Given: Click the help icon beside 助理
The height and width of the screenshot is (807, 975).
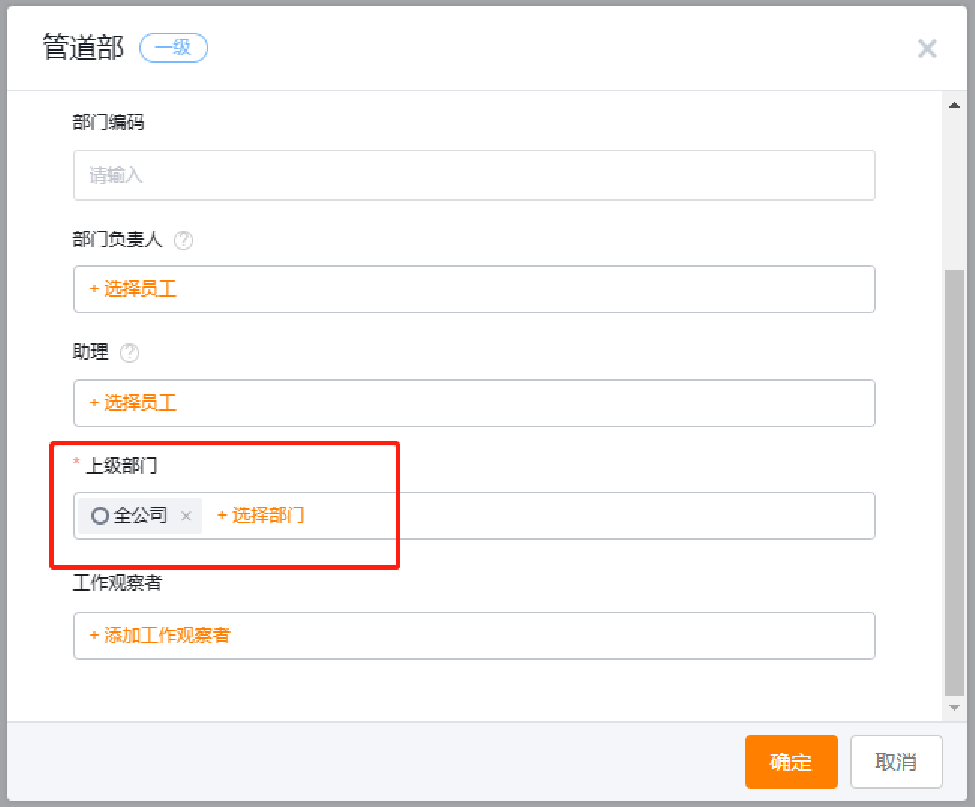Looking at the screenshot, I should [129, 353].
